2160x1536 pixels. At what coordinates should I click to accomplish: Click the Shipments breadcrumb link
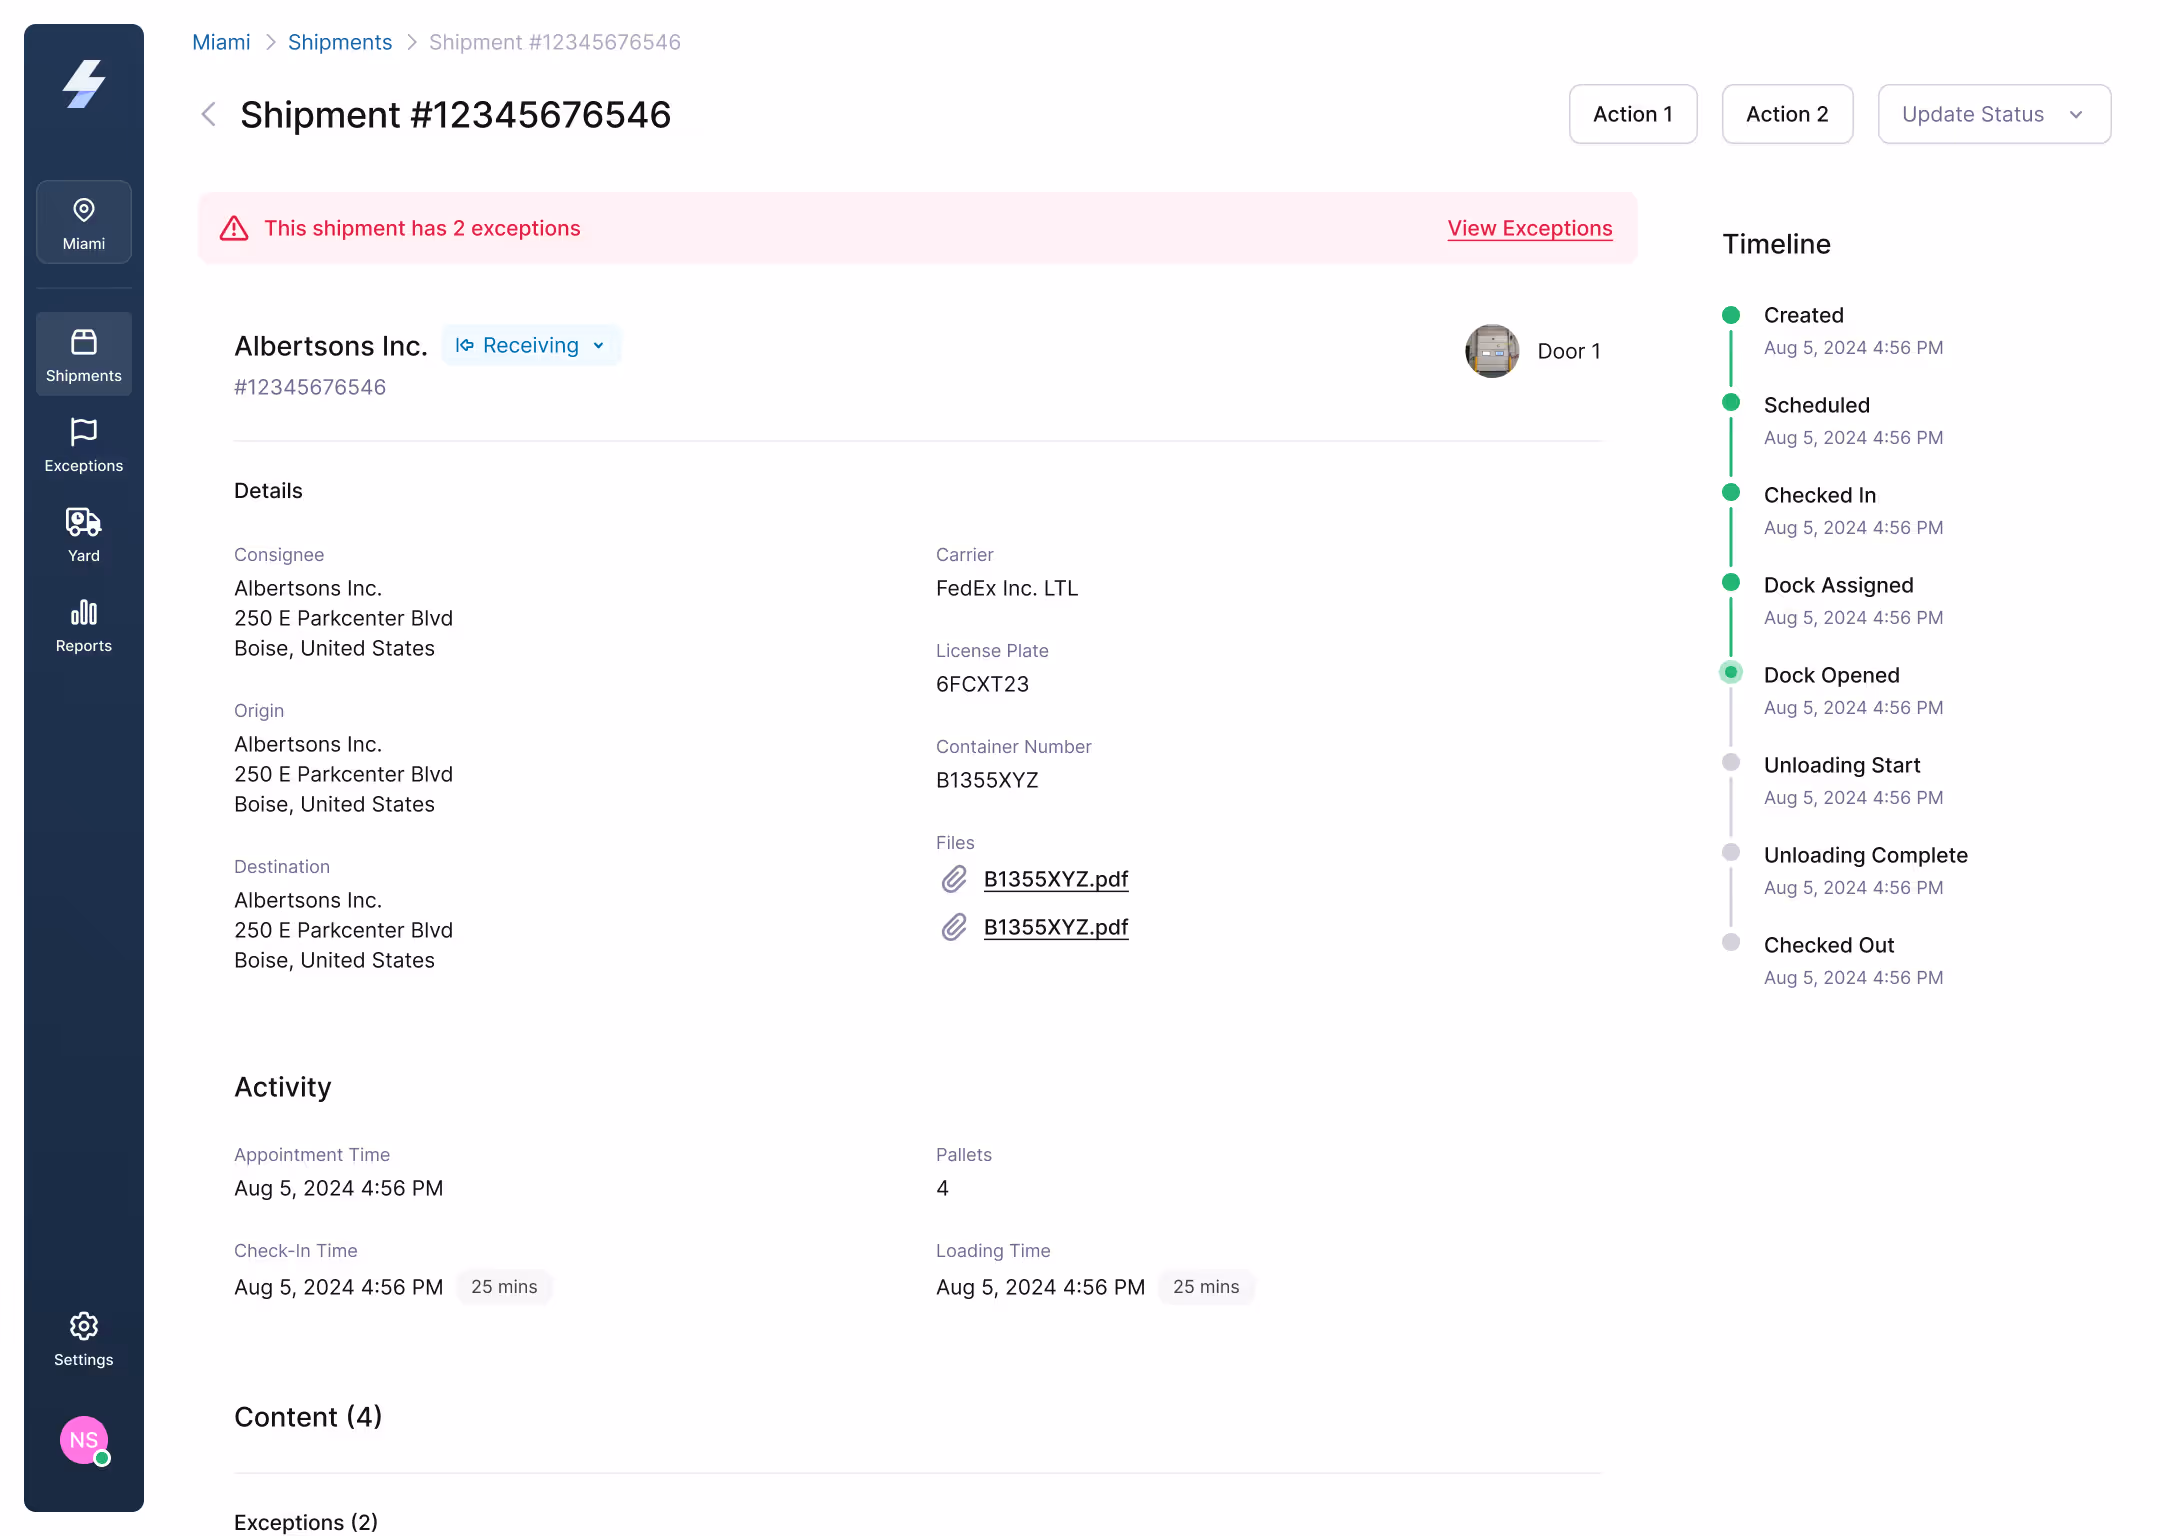[x=340, y=42]
